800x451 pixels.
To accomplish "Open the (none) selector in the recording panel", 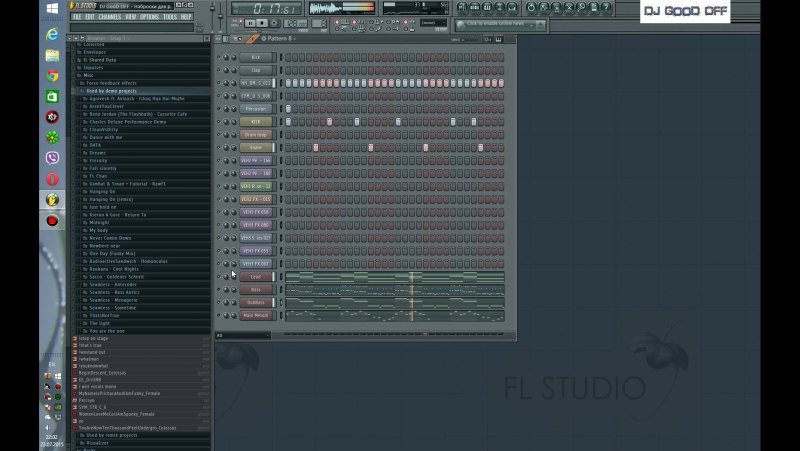I will coord(433,22).
